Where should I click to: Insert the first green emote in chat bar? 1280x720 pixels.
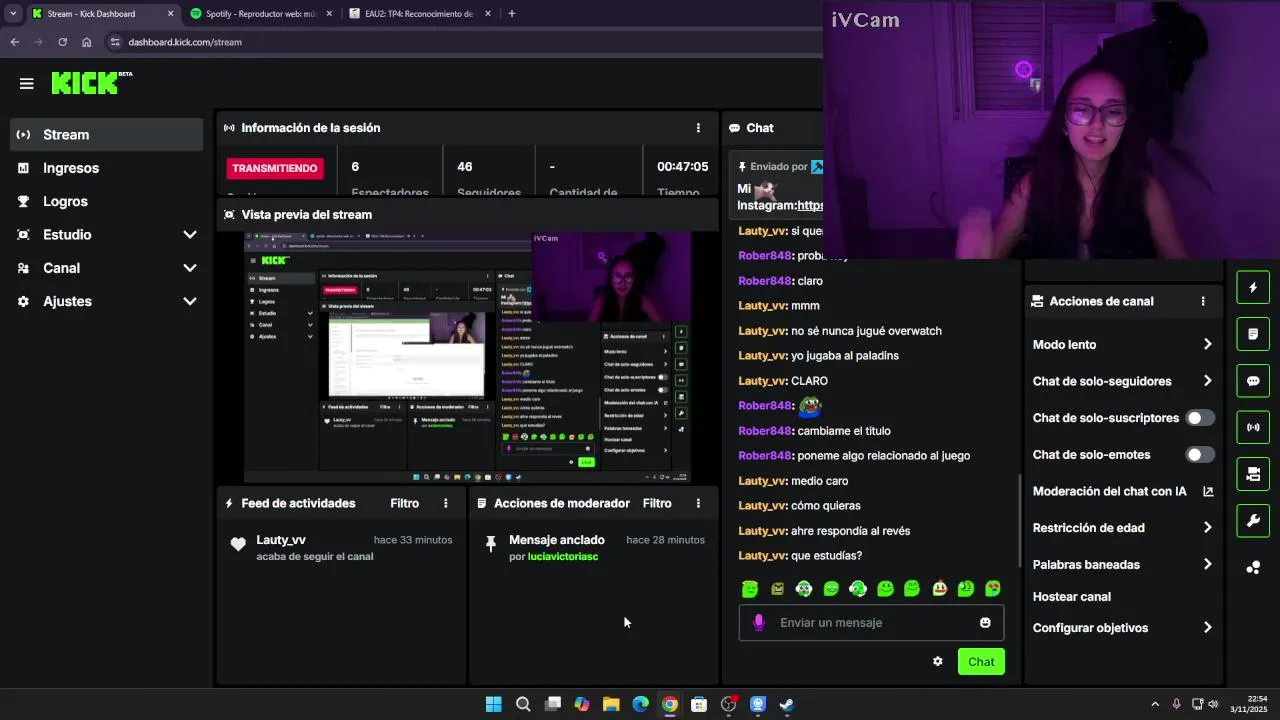pyautogui.click(x=750, y=589)
